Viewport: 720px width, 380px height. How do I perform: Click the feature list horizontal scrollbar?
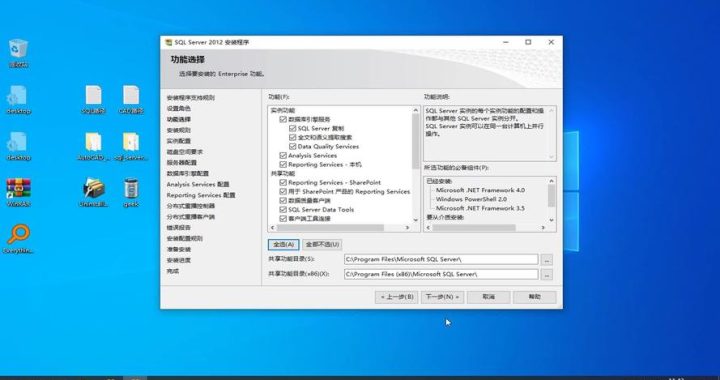330,228
